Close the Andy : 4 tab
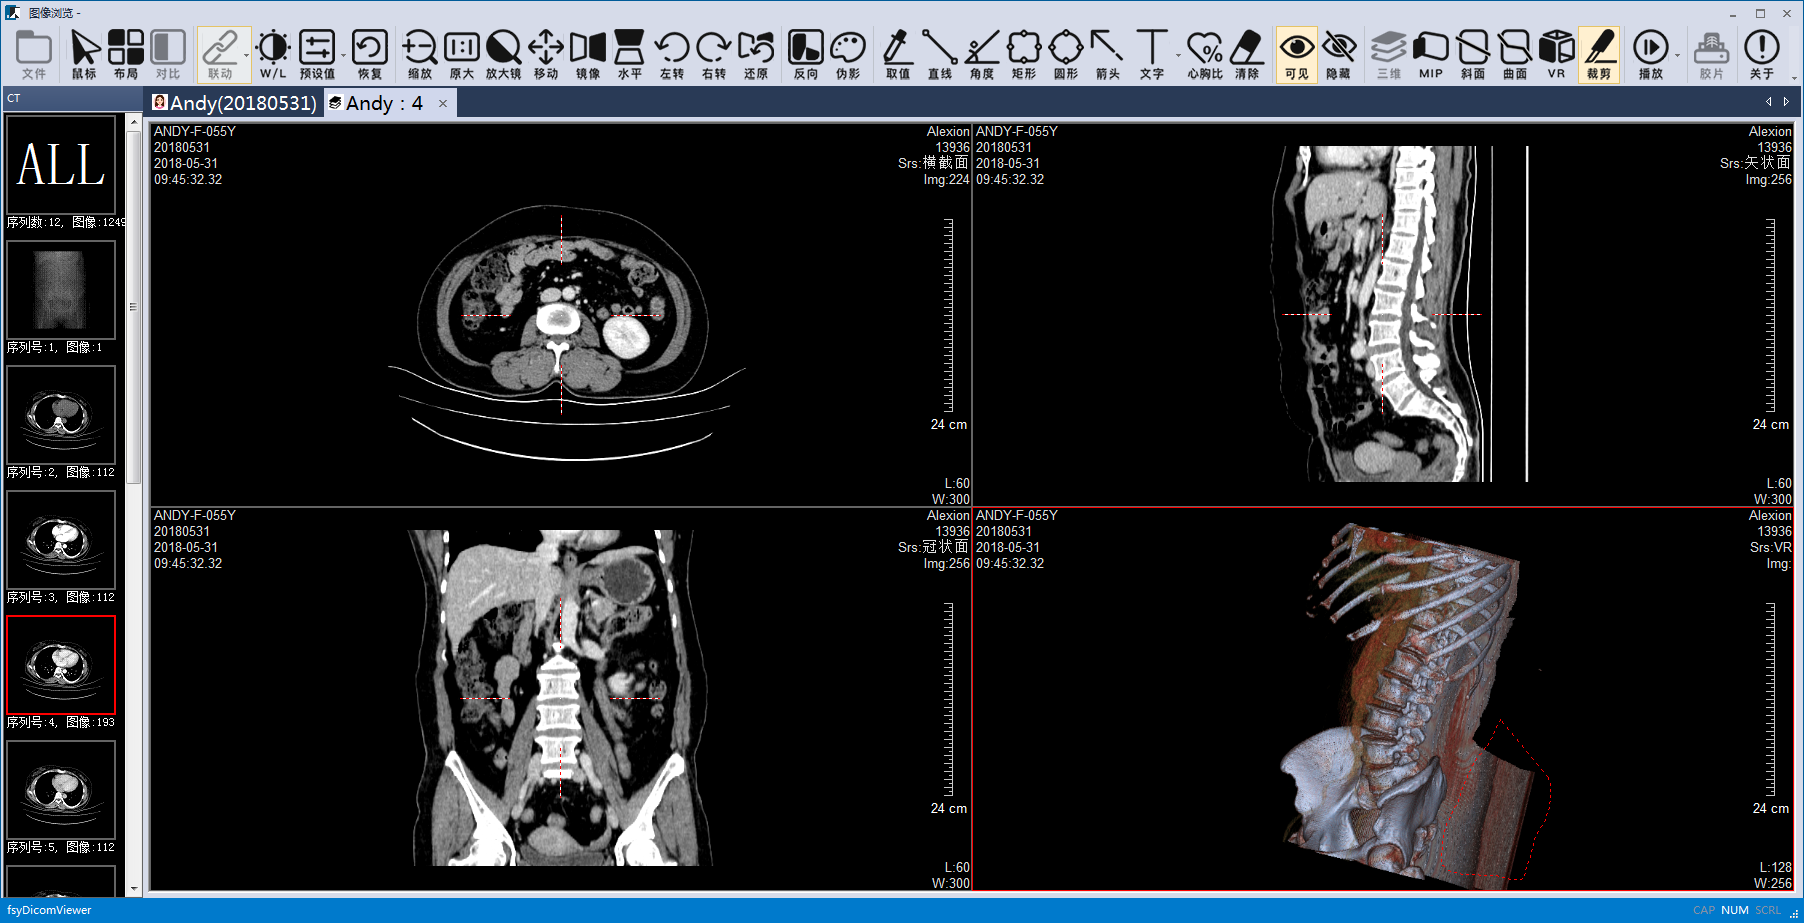This screenshot has height=923, width=1804. [x=443, y=103]
